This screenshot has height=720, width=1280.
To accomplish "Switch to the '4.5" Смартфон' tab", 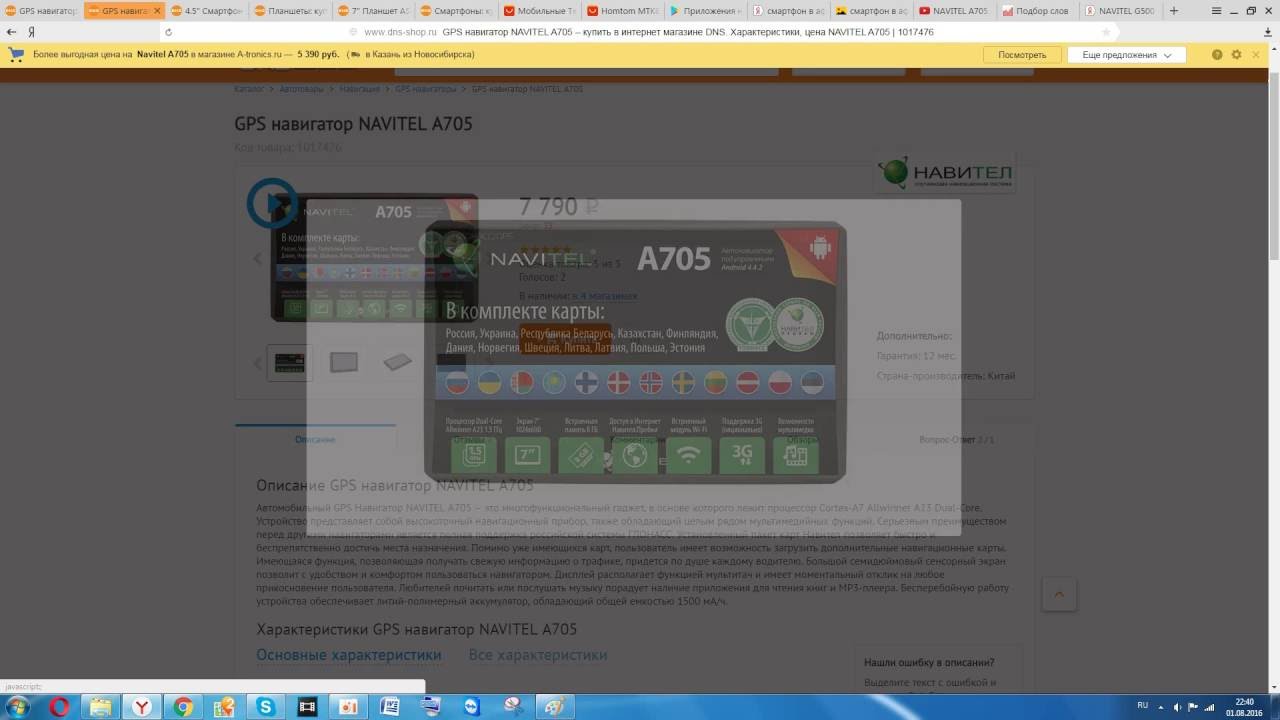I will click(x=206, y=11).
